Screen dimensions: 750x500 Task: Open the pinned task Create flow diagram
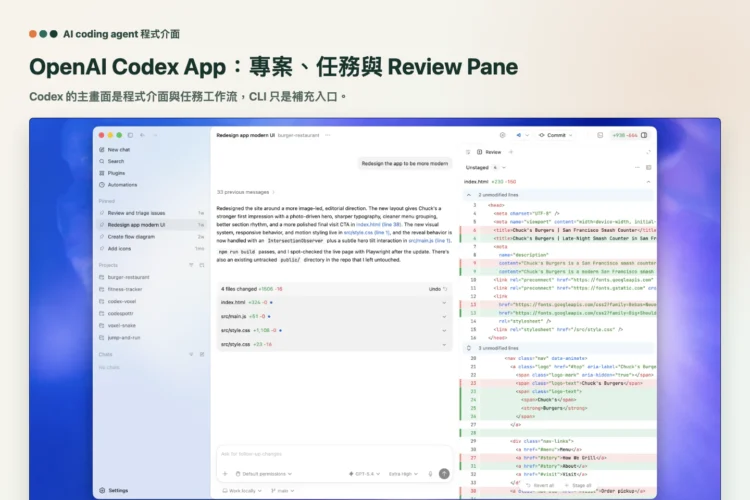[x=152, y=237]
